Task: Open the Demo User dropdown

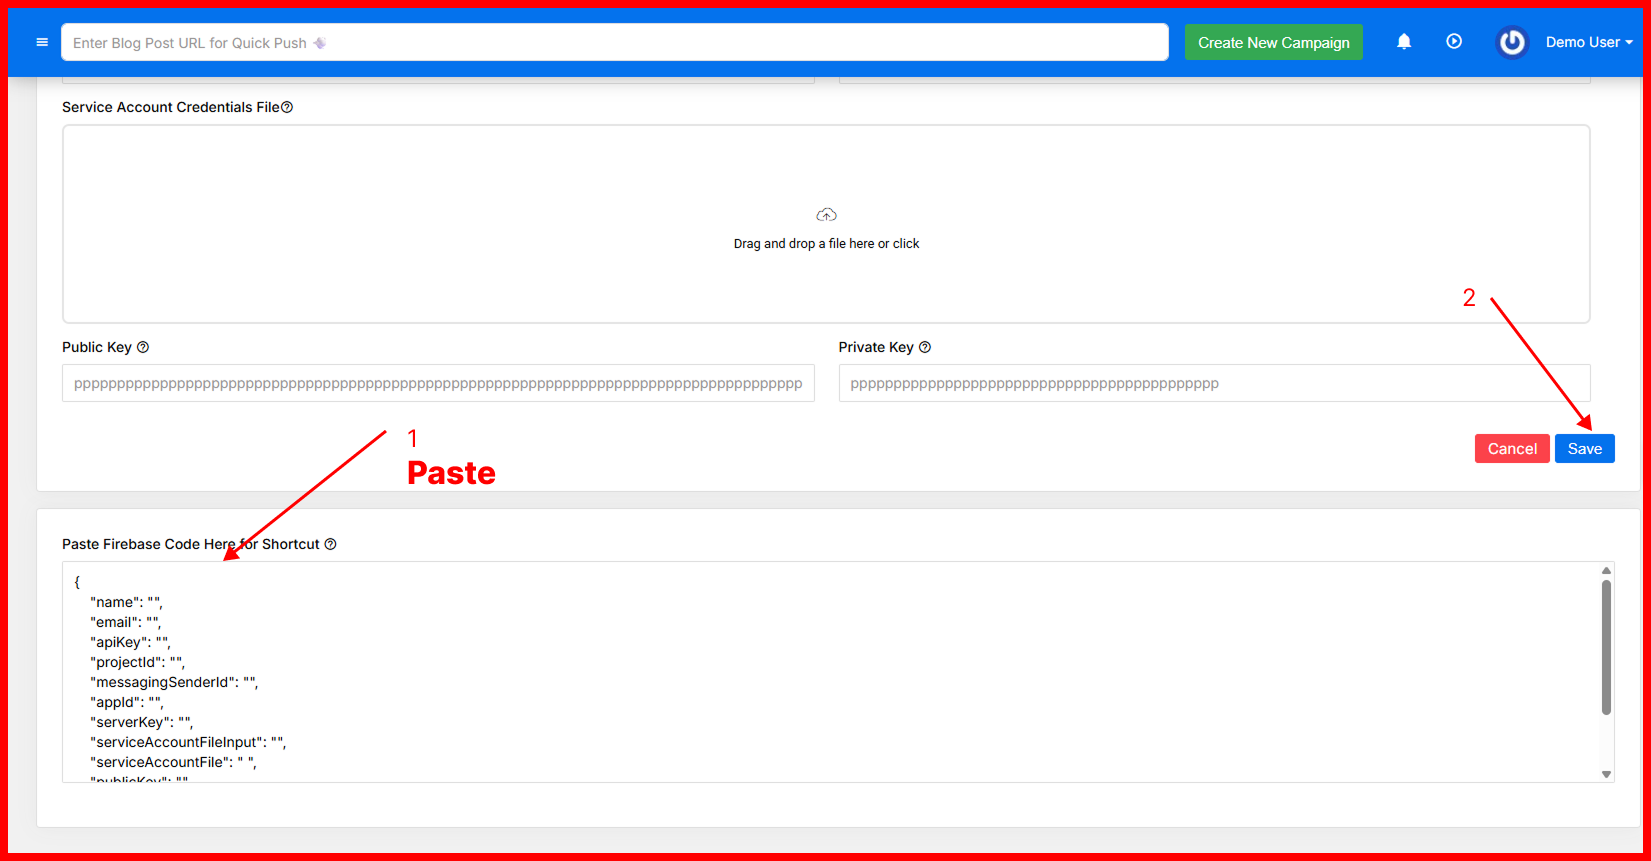Action: pos(1589,42)
